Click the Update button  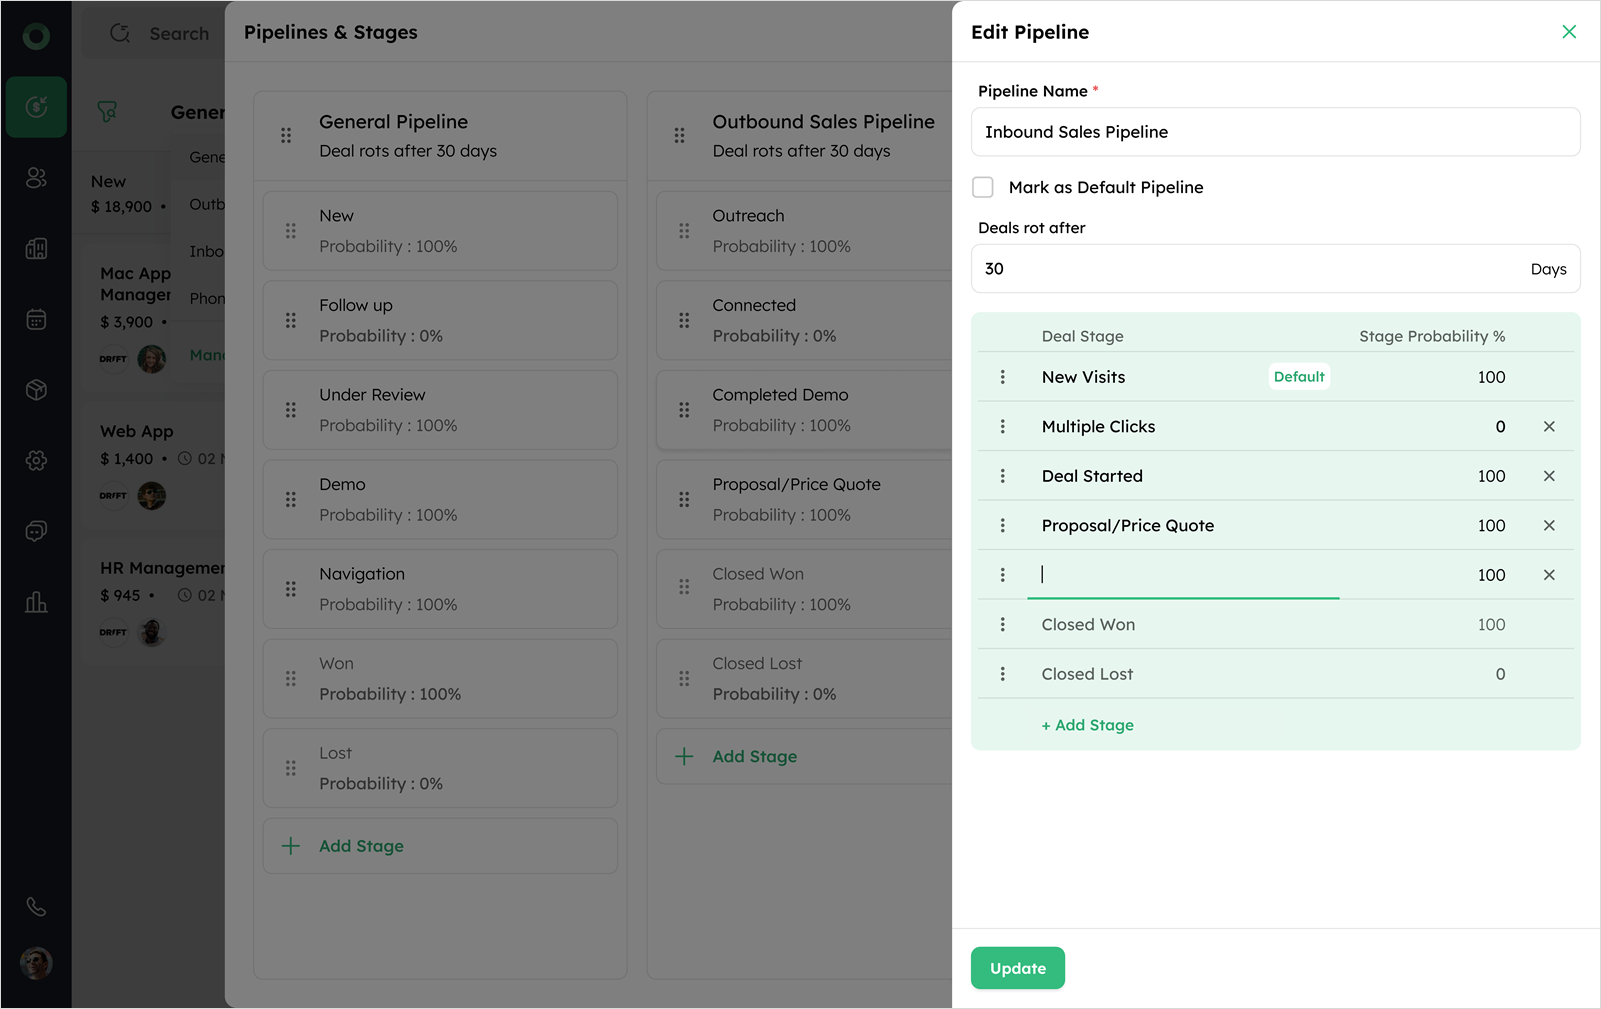coord(1017,968)
